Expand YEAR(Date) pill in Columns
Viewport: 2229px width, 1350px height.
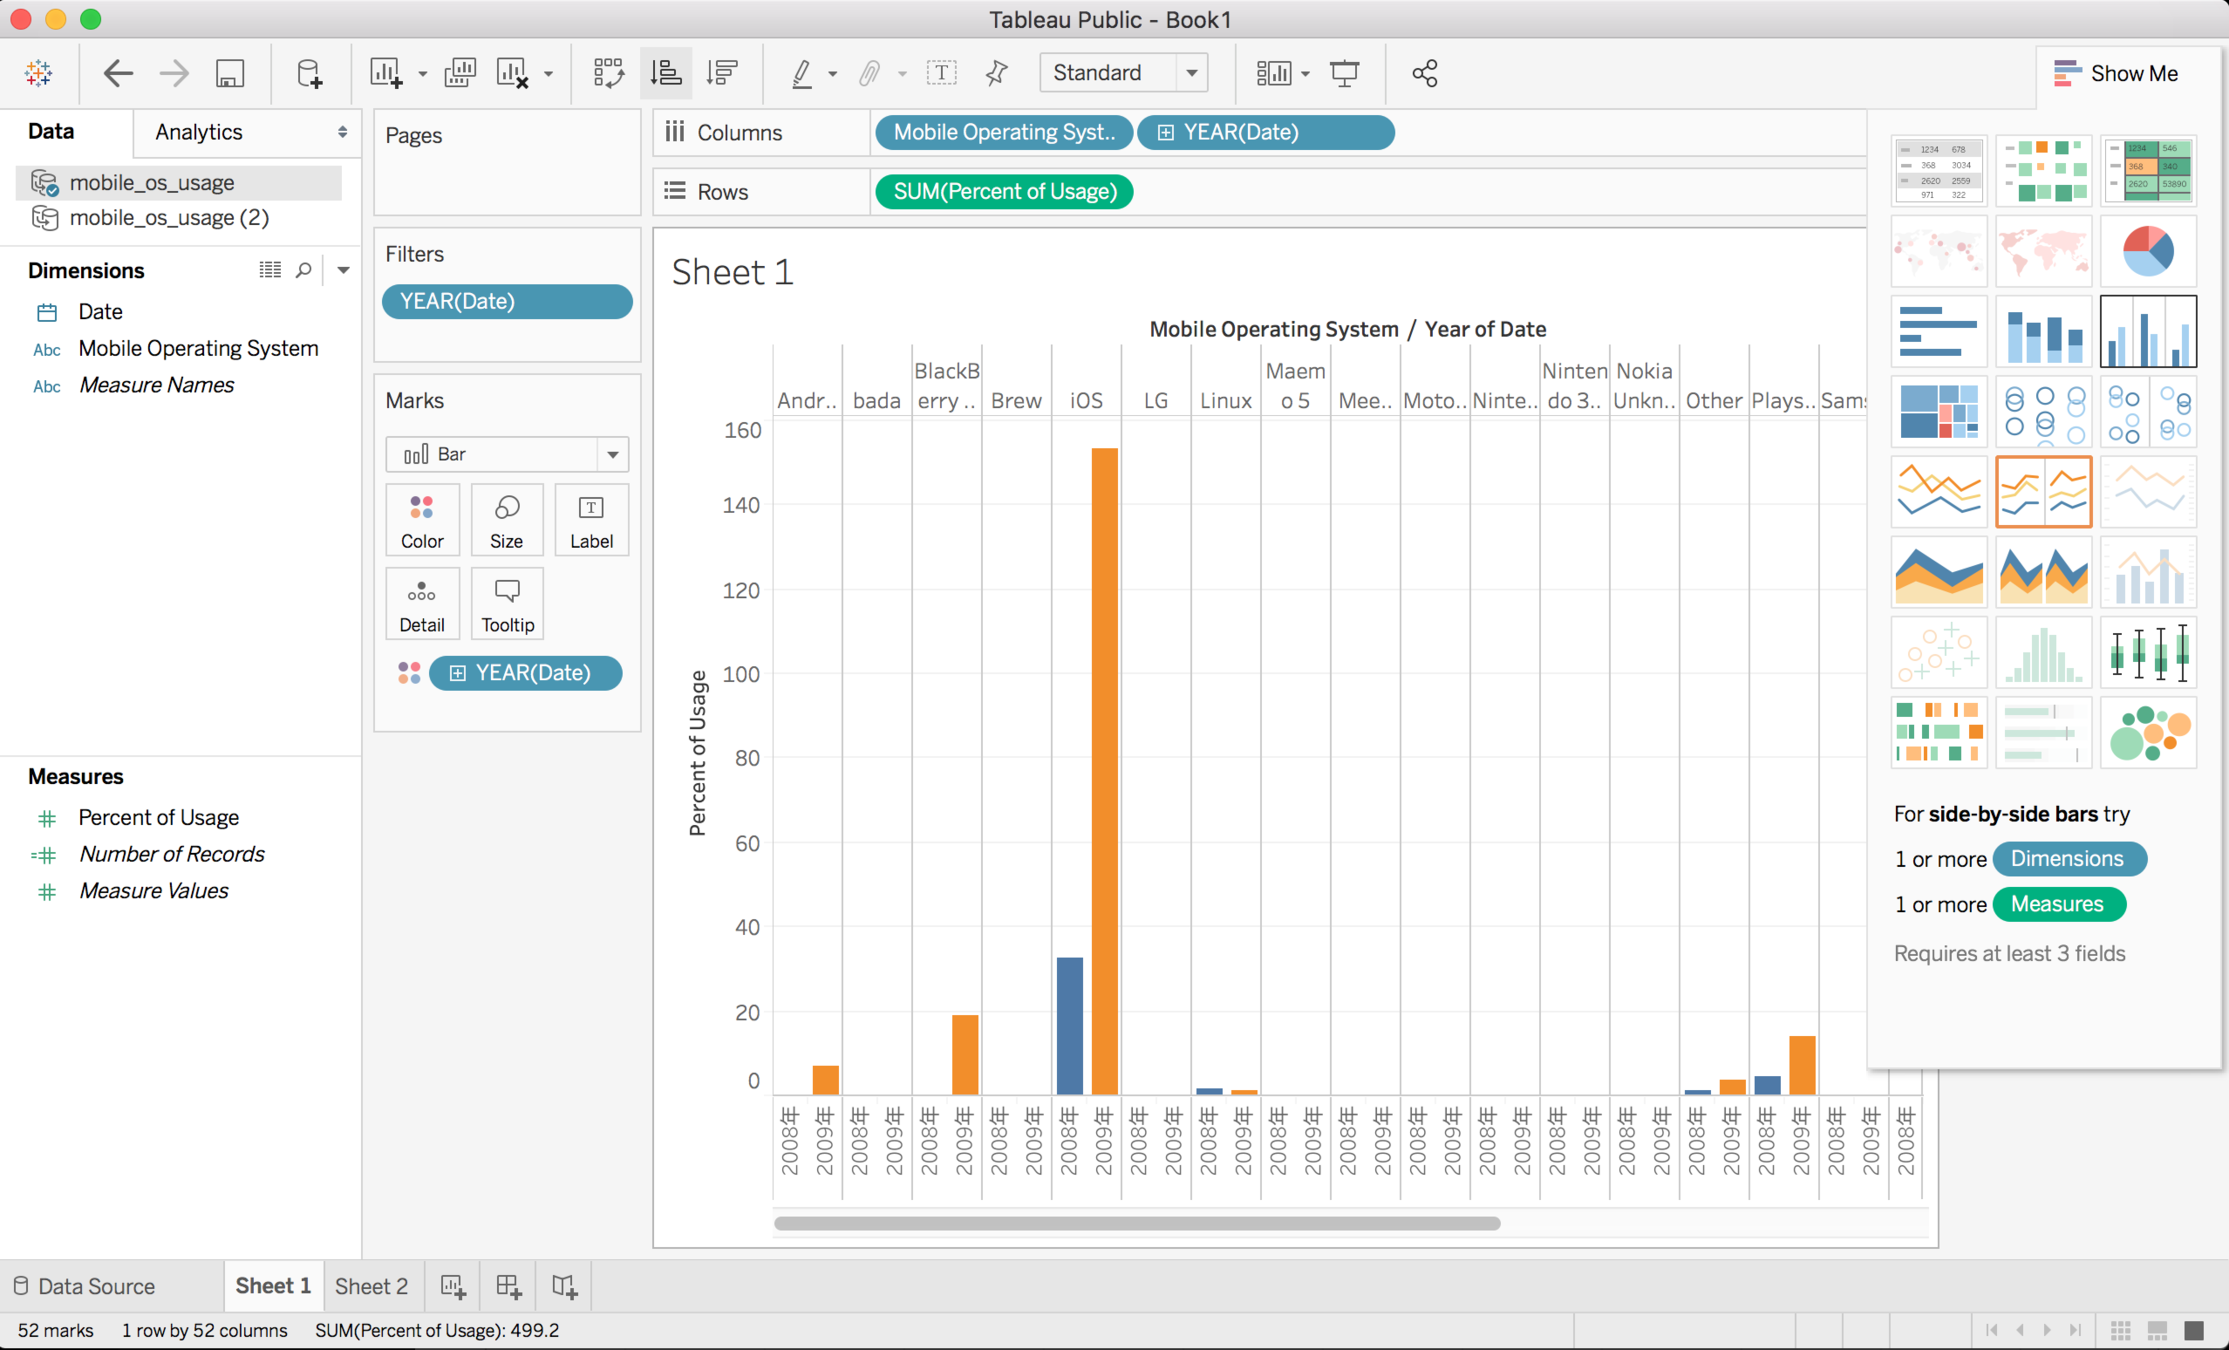1165,133
